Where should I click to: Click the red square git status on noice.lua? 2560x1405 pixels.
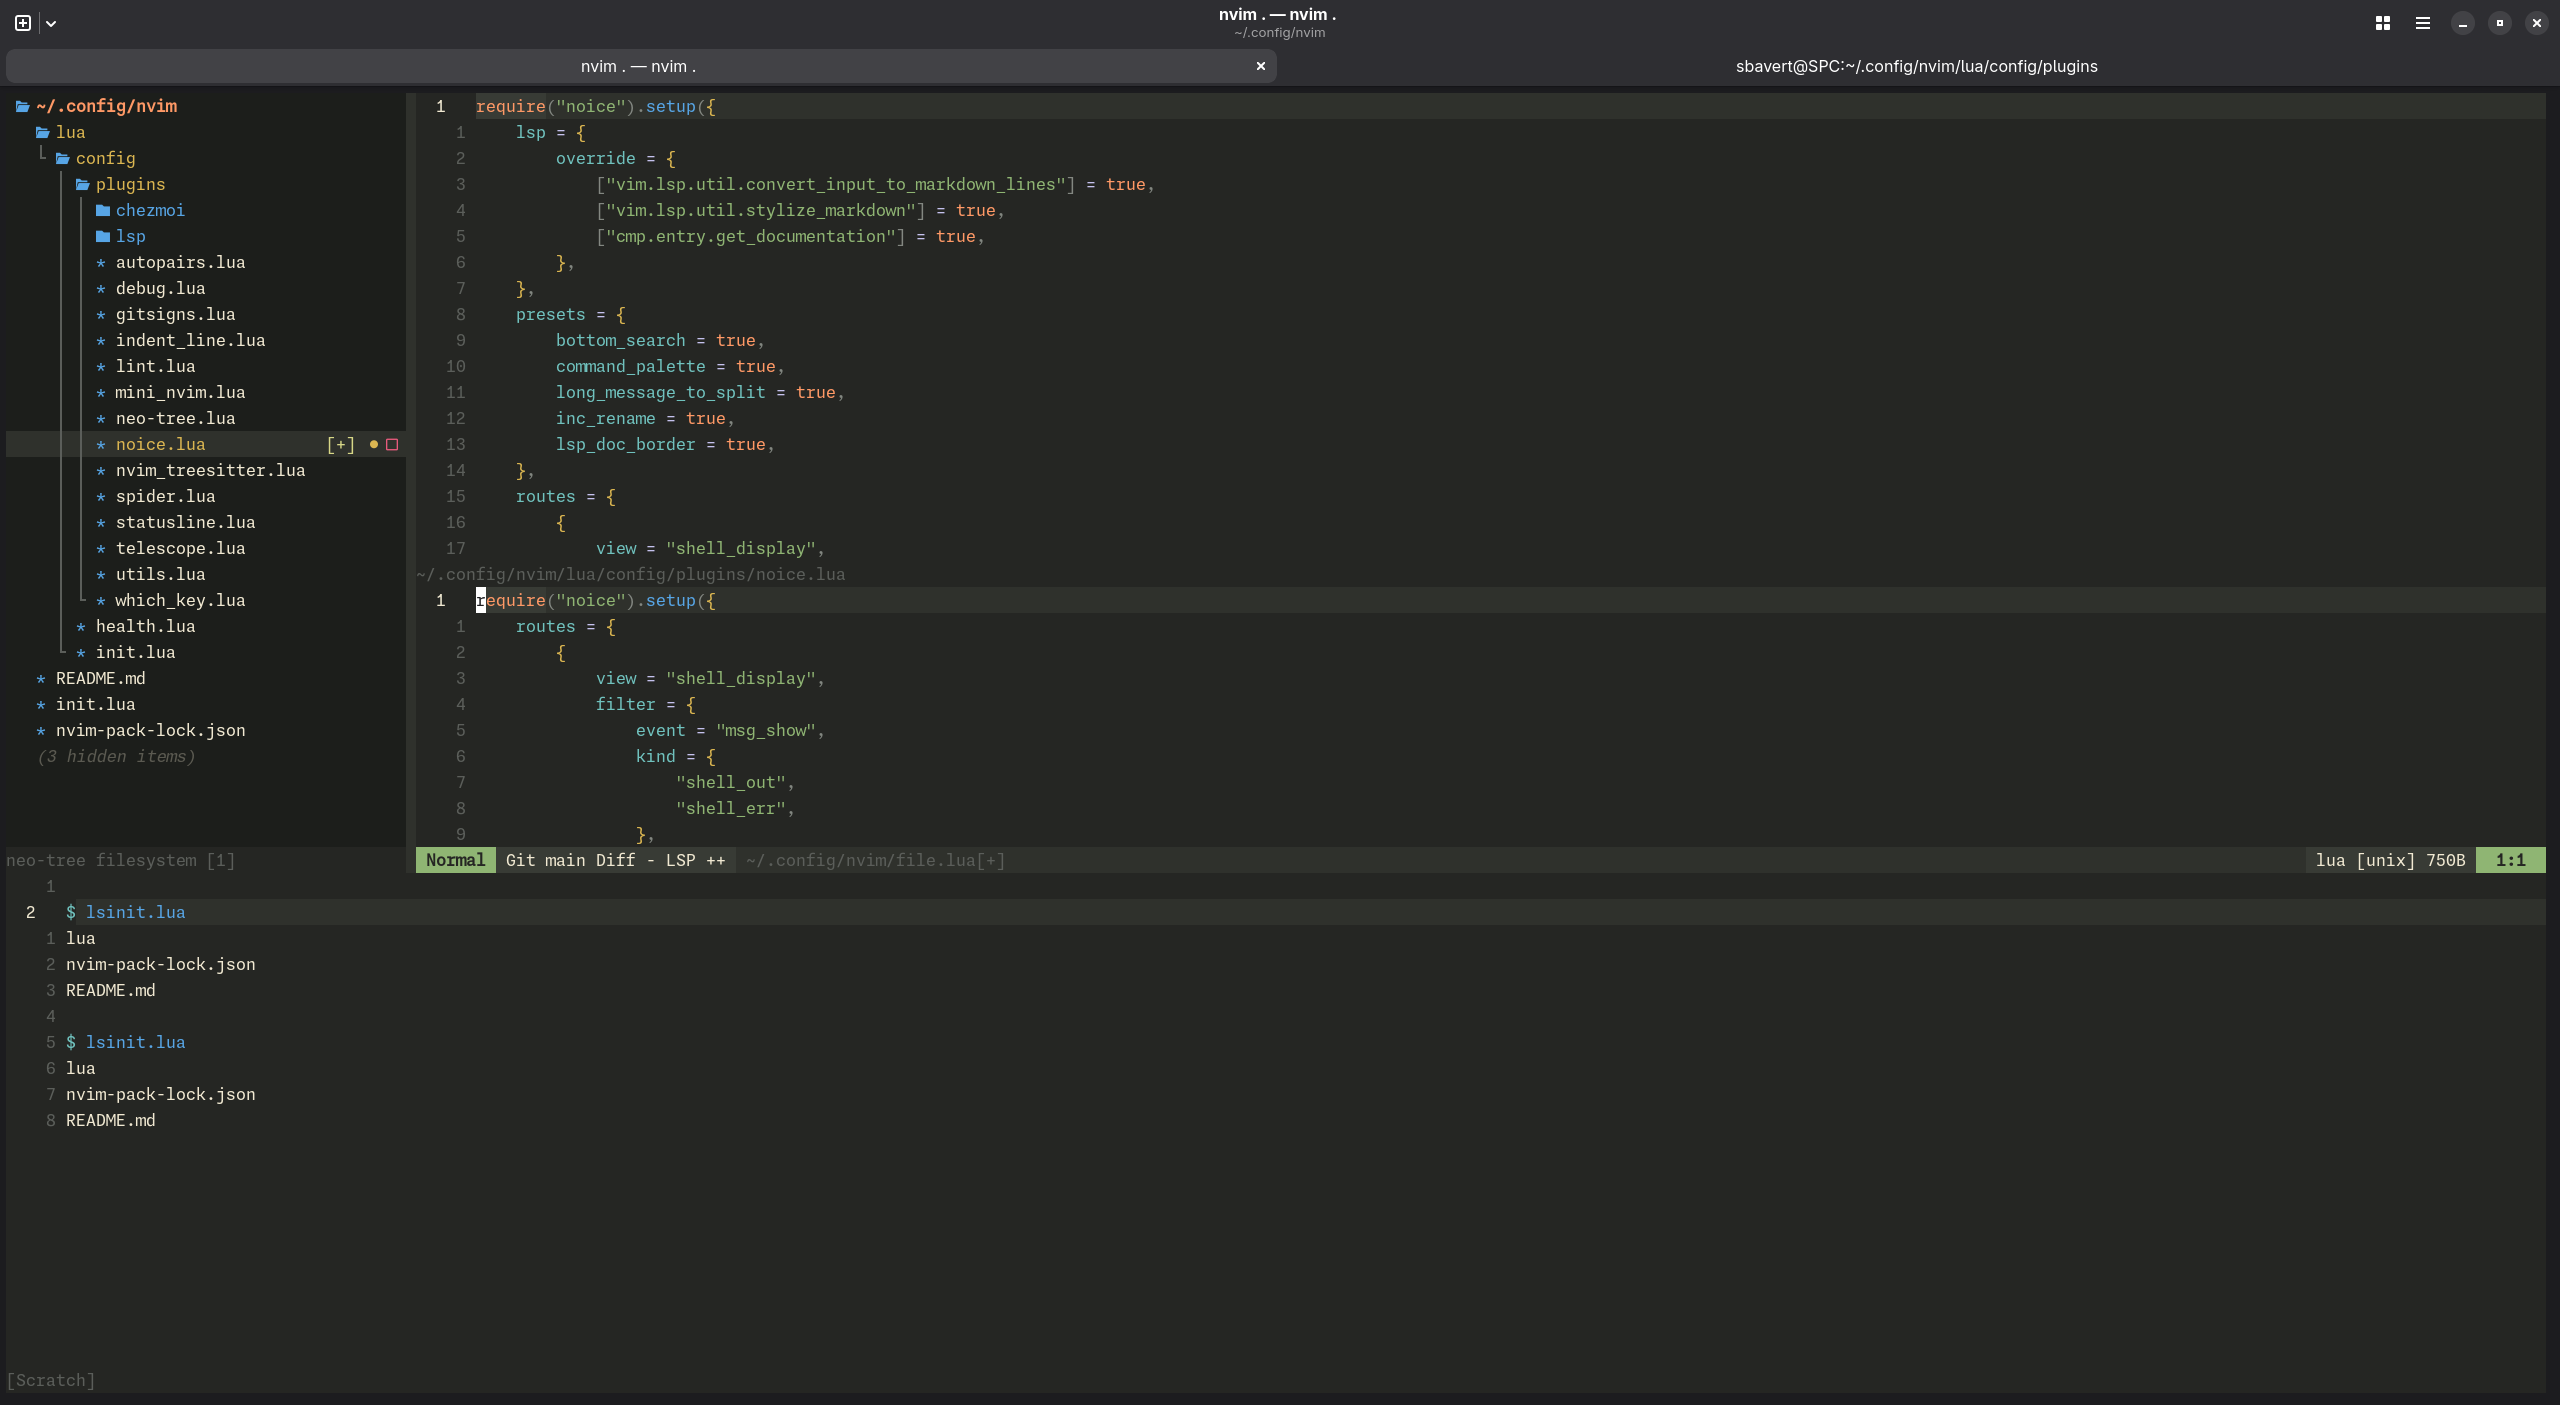(x=392, y=444)
